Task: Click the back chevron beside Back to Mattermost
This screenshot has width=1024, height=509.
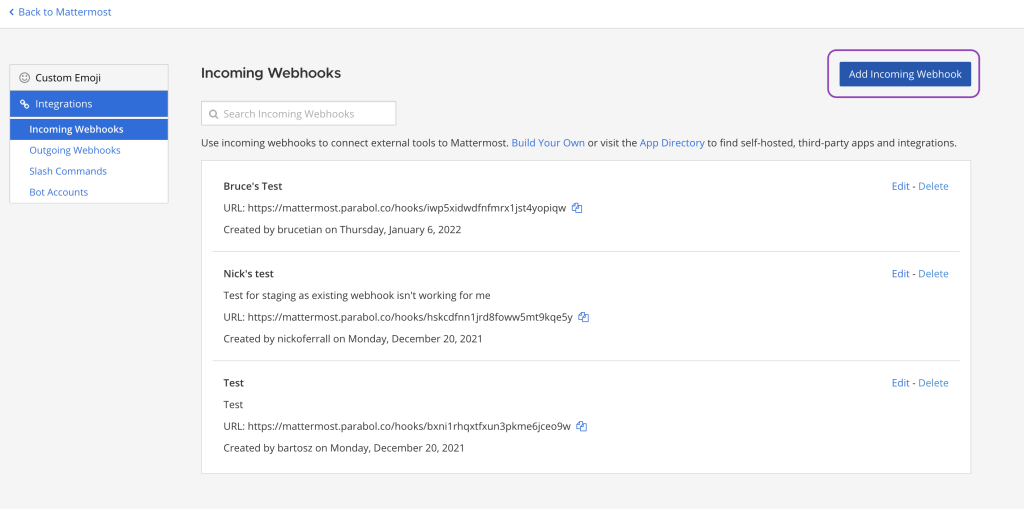Action: pyautogui.click(x=11, y=12)
